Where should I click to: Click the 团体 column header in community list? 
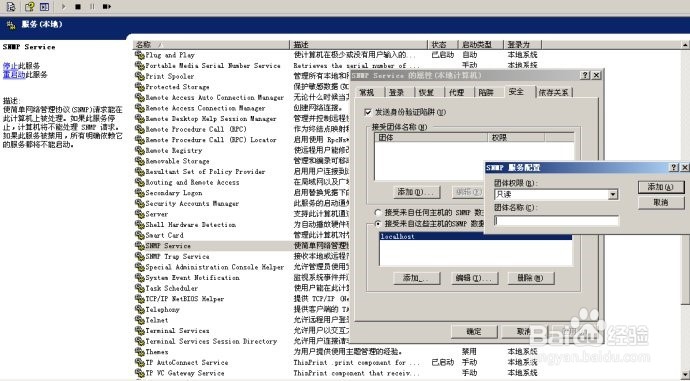point(431,138)
